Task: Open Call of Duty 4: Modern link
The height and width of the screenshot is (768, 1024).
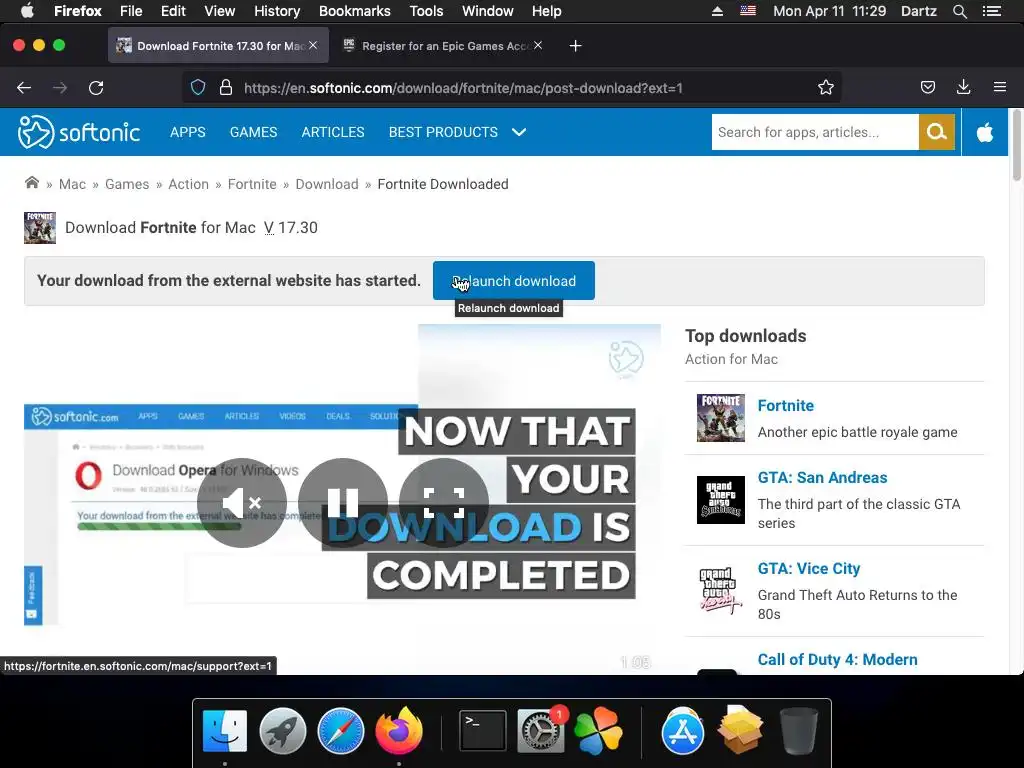Action: (837, 660)
